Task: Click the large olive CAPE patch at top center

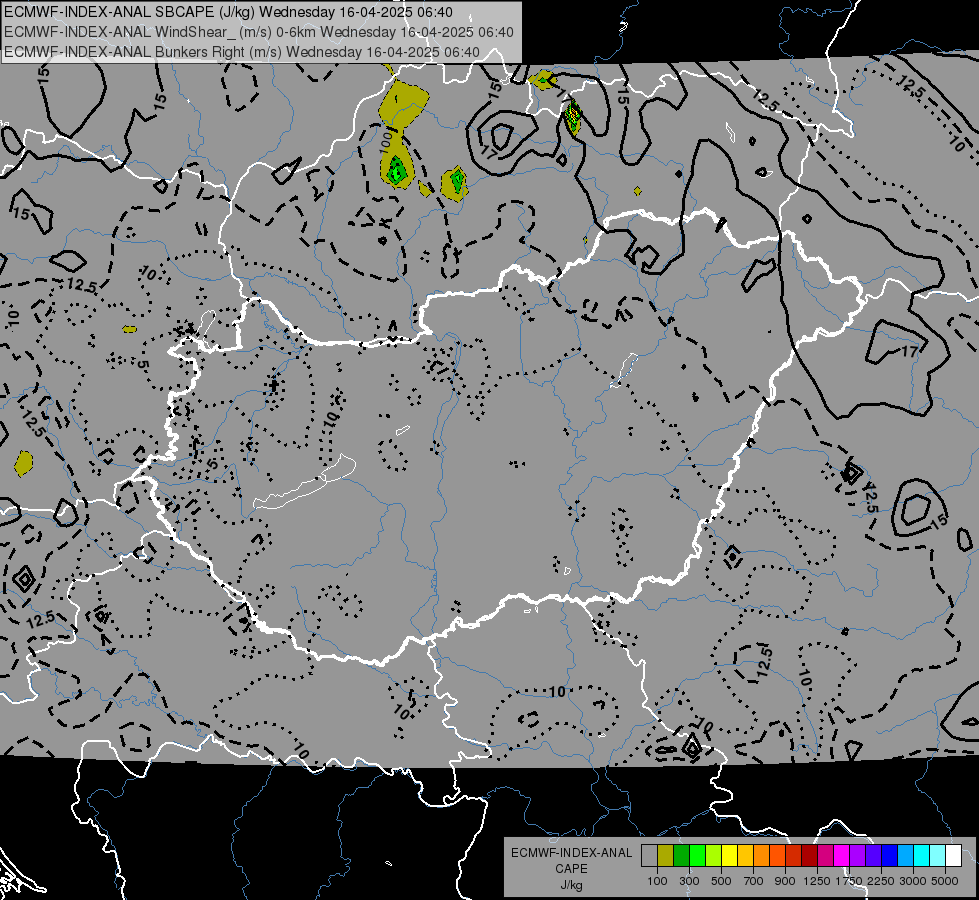Action: 403,103
